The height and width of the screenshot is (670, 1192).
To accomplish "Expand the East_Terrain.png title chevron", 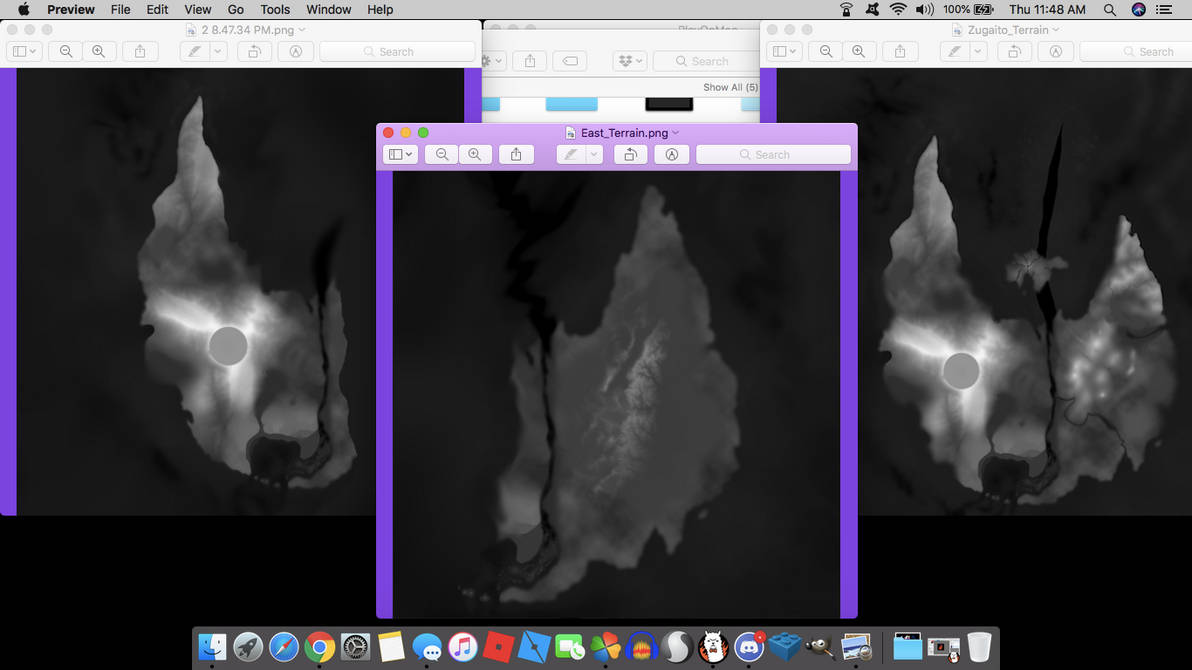I will click(676, 133).
